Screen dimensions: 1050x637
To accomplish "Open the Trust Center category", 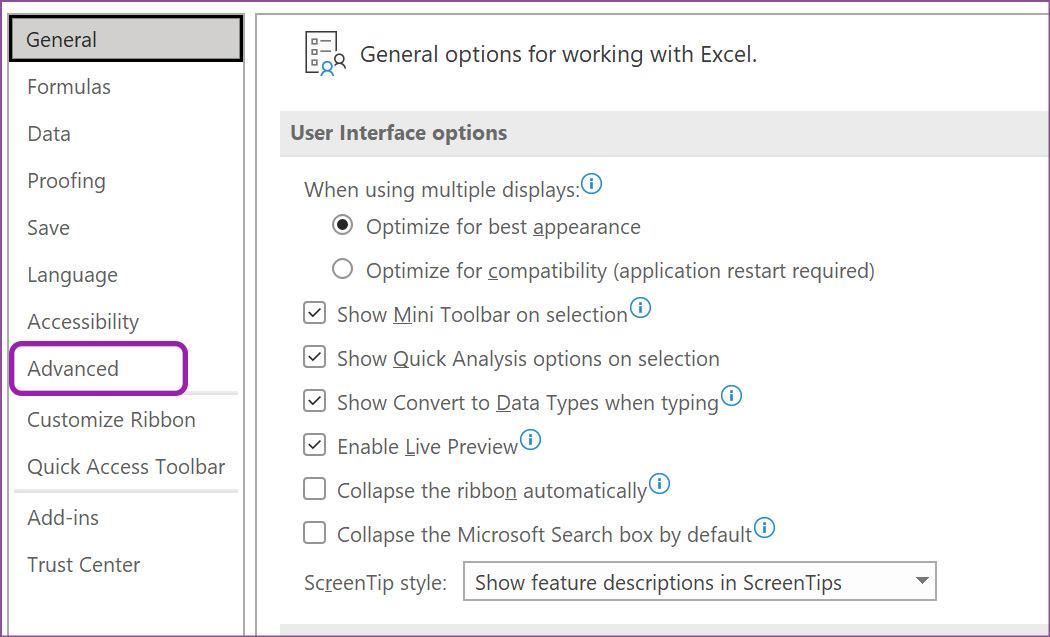I will (84, 565).
